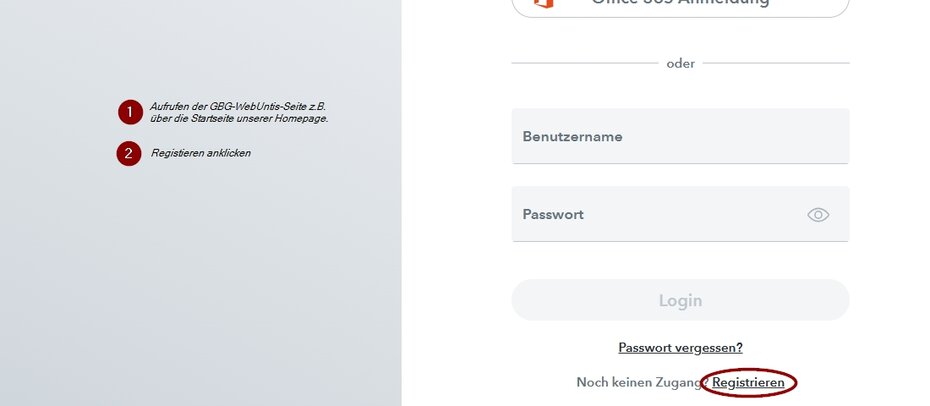Screen dimensions: 930x406
Task: Click the 'Registieren anklicken' instruction text
Action: (200, 153)
